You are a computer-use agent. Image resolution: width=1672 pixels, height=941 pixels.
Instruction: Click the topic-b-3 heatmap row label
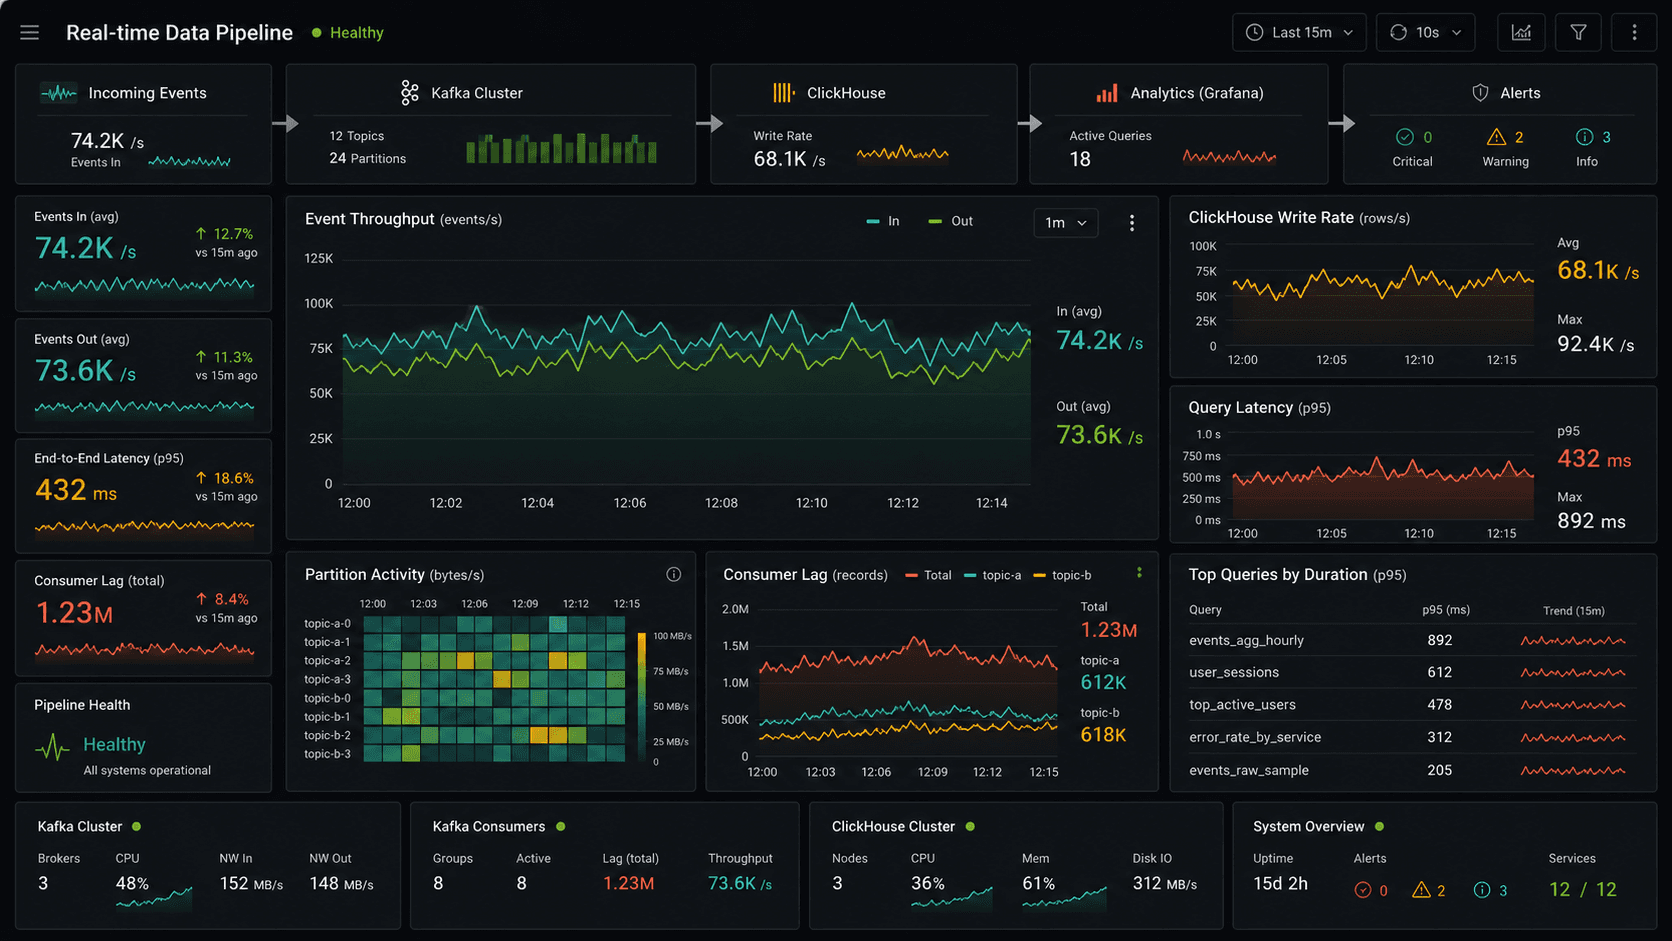click(327, 754)
